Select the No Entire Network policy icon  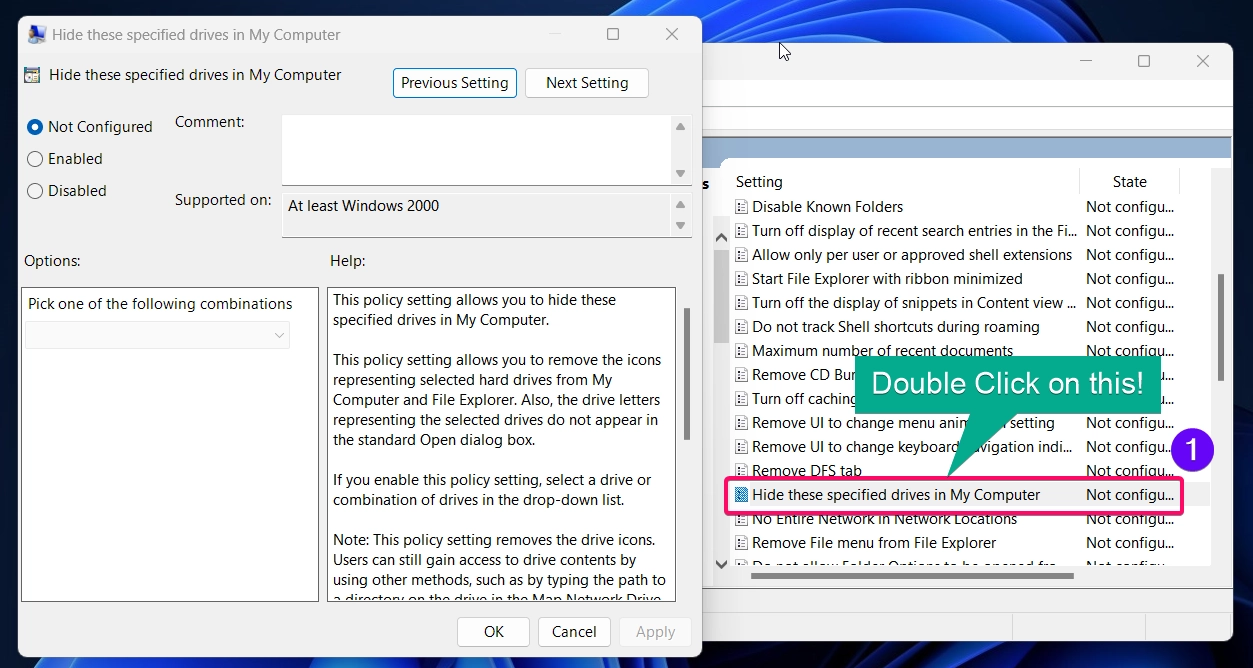click(742, 519)
